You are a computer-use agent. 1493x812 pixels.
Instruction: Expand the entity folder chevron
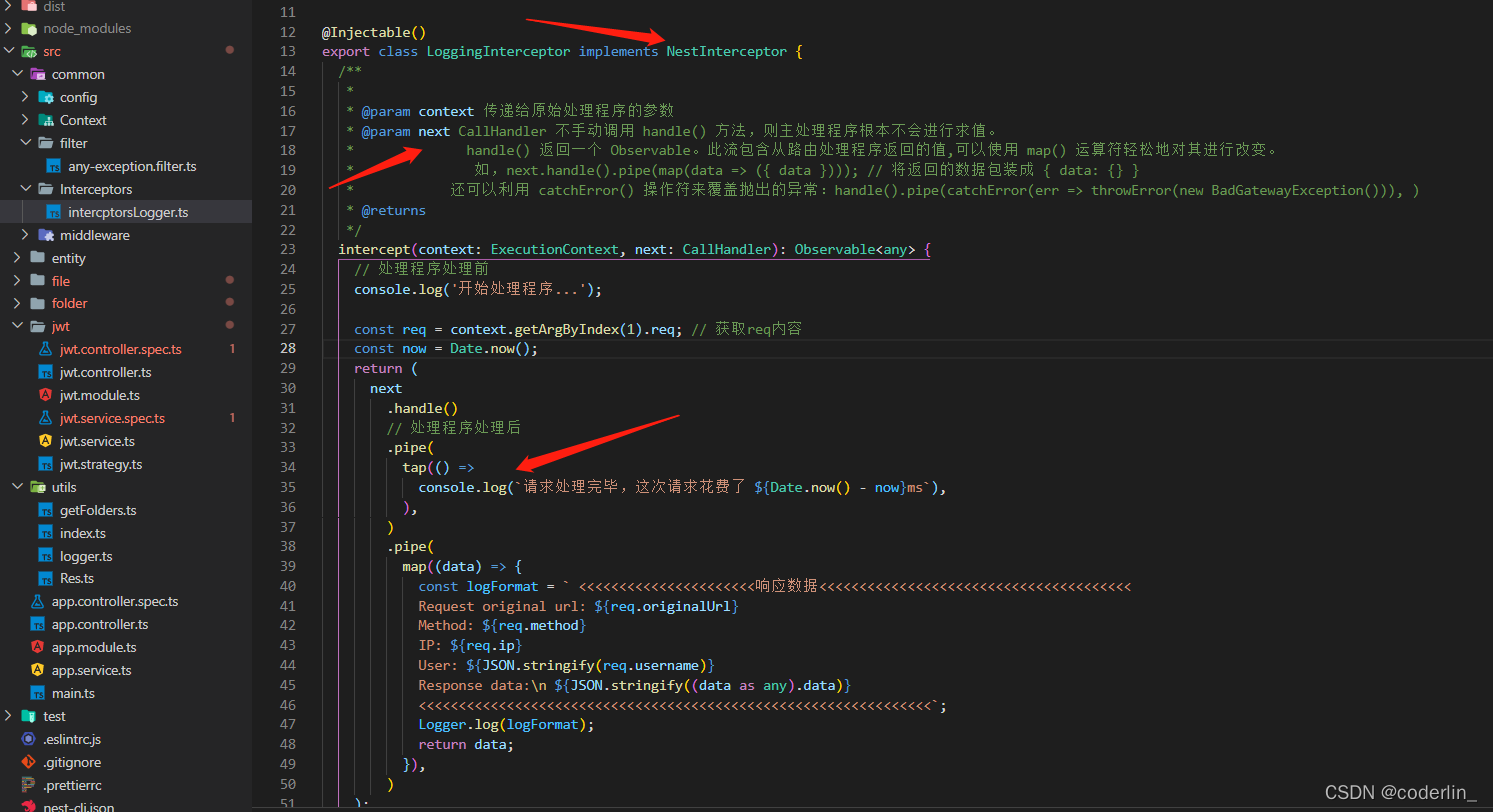point(17,258)
